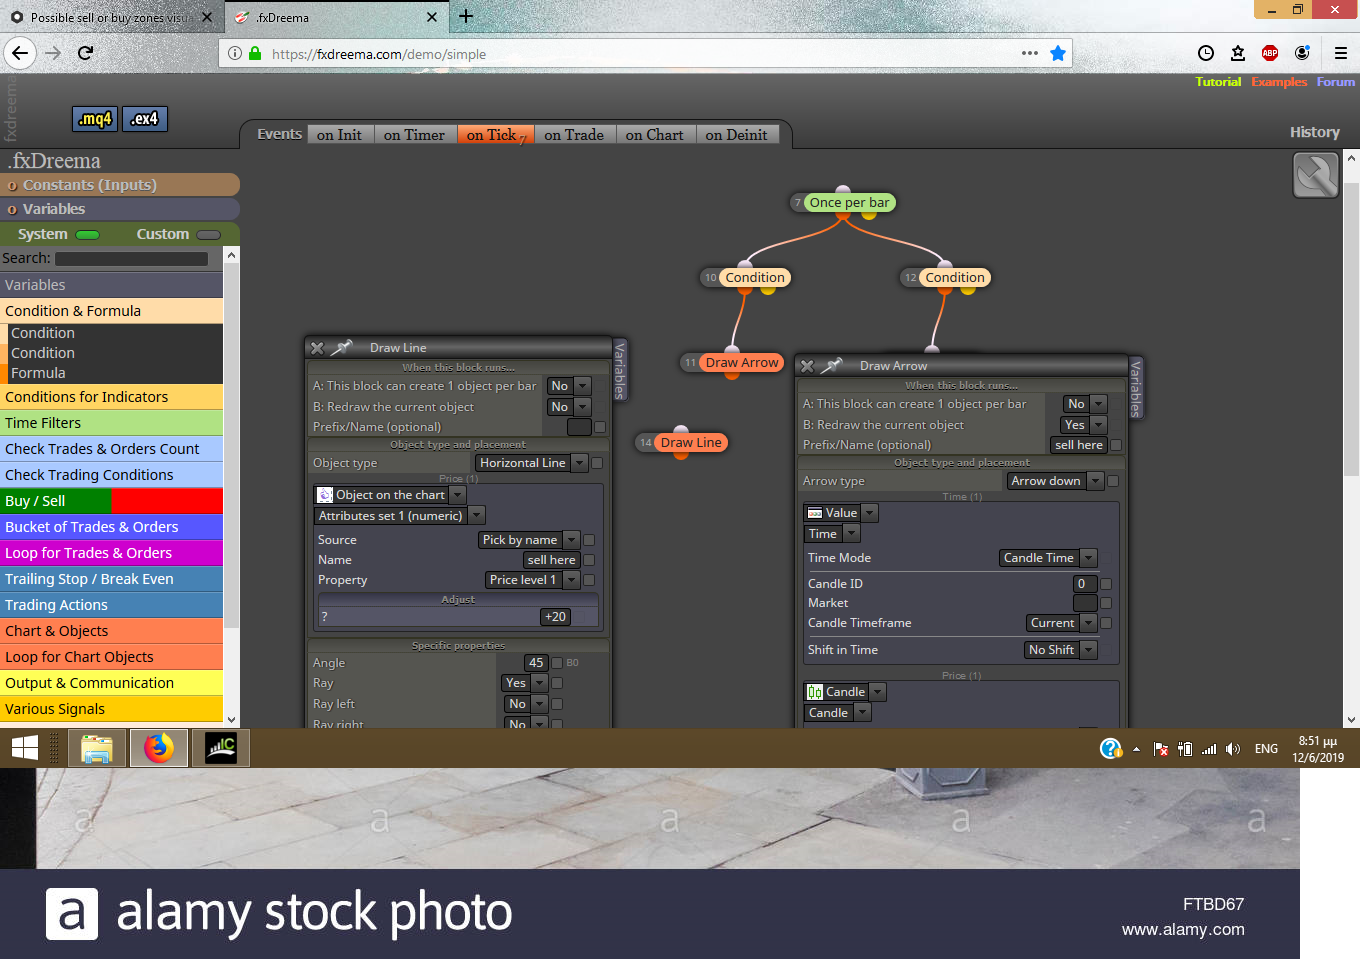Viewport: 1360px width, 959px height.
Task: Open the Property dropdown showing Price level 1
Action: point(532,580)
